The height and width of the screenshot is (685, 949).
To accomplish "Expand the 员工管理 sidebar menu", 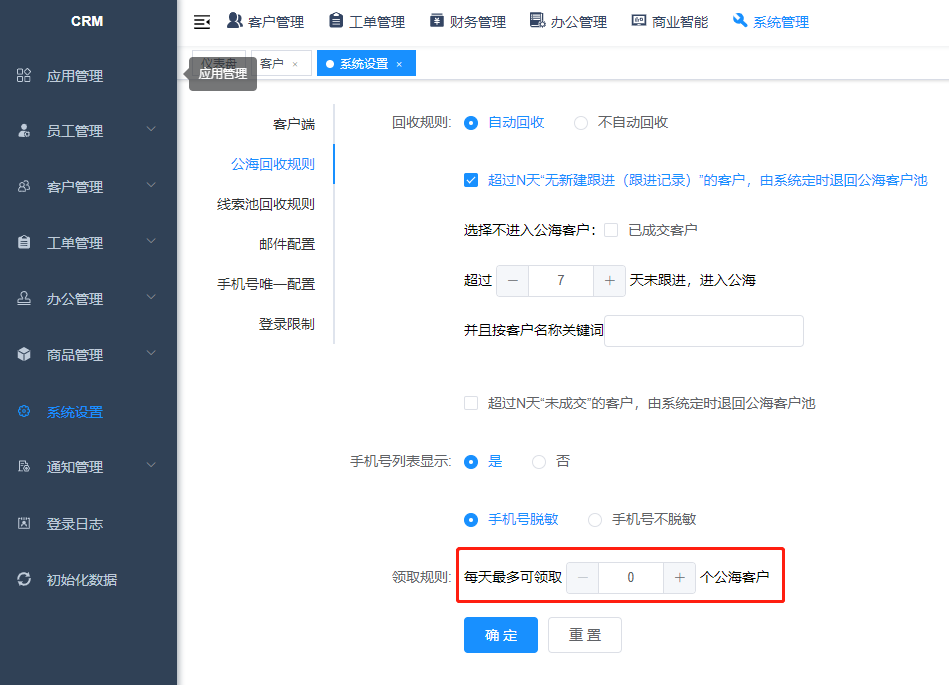I will coord(150,130).
